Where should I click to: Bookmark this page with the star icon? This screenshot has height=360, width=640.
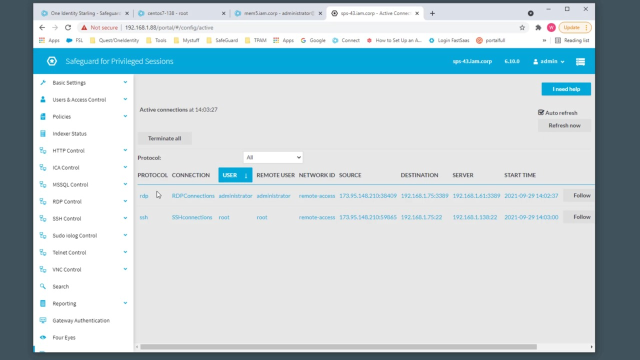pyautogui.click(x=522, y=28)
